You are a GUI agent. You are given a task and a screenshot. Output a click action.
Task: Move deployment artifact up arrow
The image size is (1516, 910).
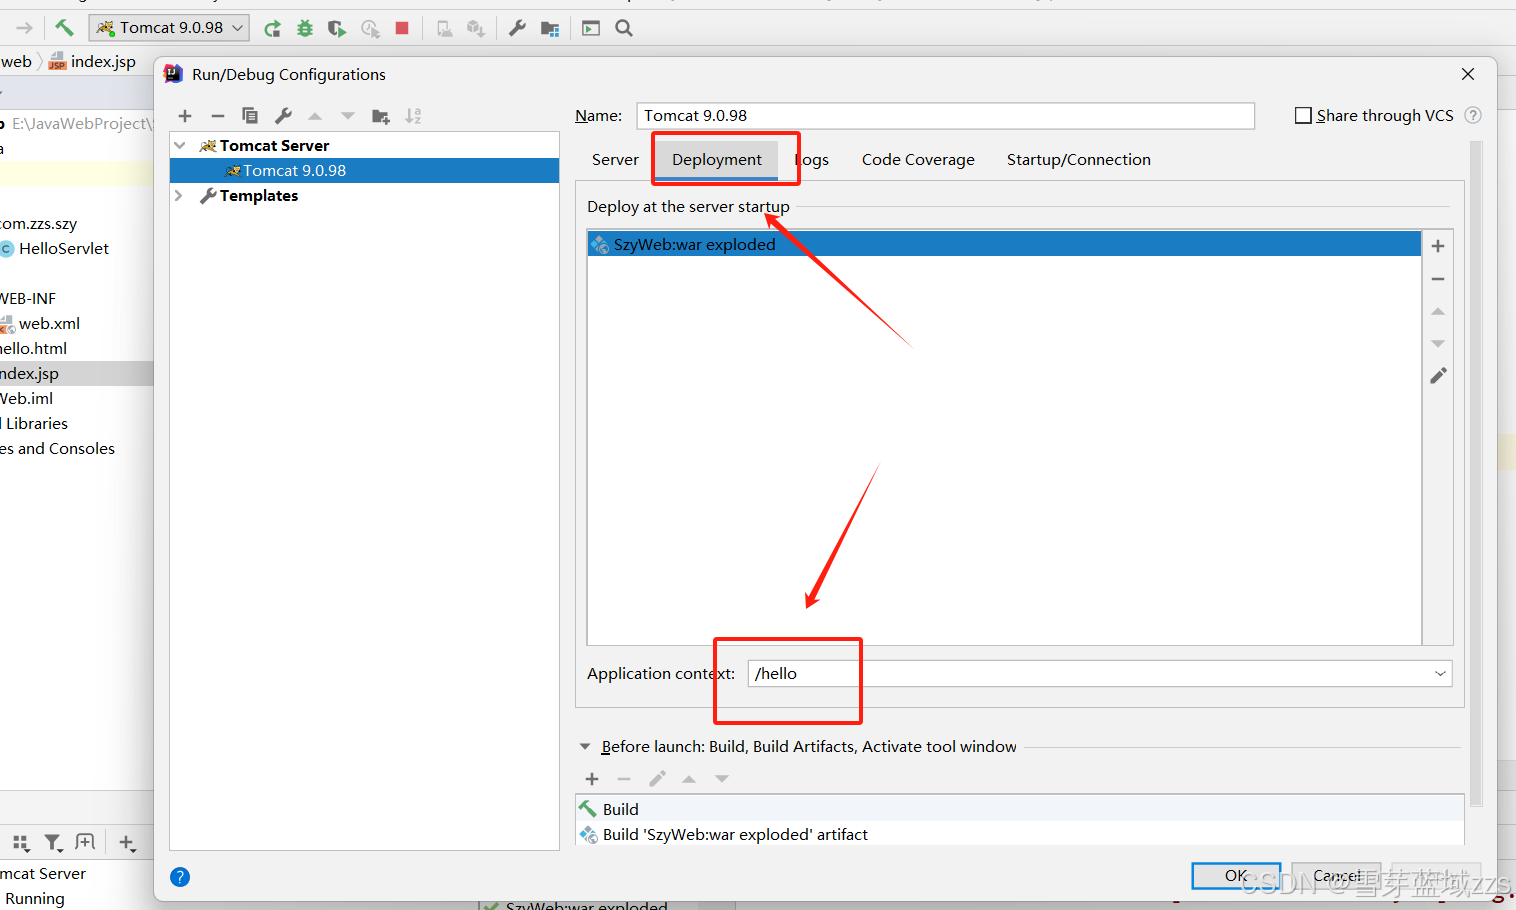point(1438,312)
